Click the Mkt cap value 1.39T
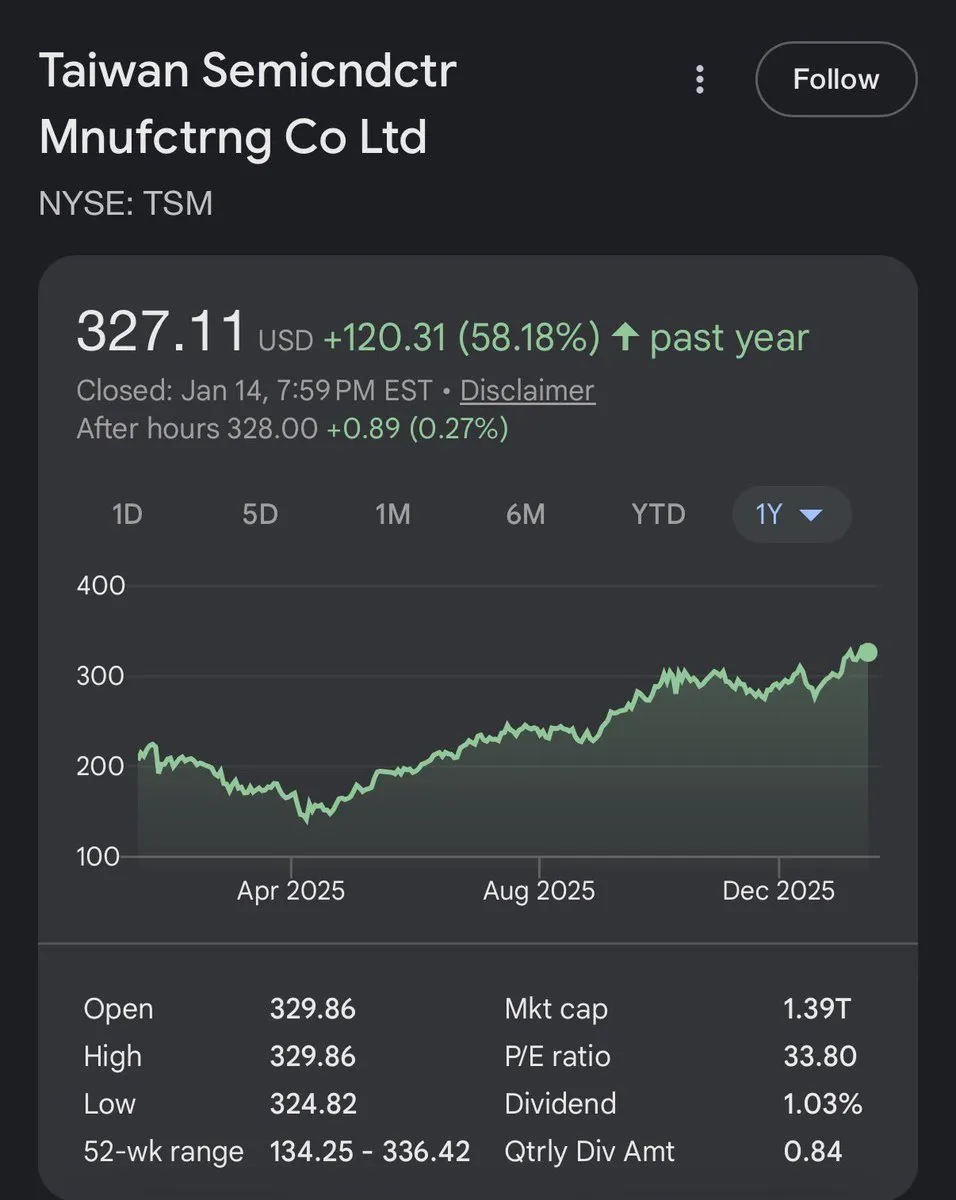The image size is (956, 1200). point(818,1009)
